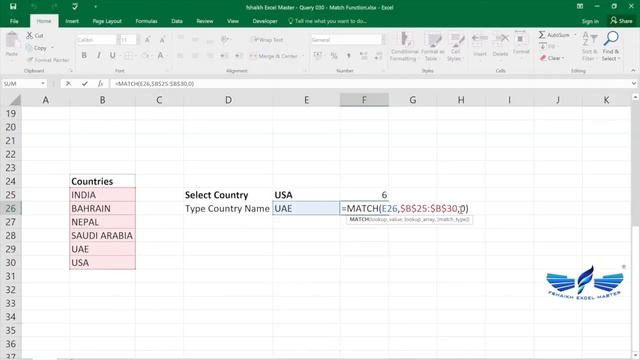Click the Save icon in title bar
This screenshot has width=640, height=360.
tap(13, 7)
